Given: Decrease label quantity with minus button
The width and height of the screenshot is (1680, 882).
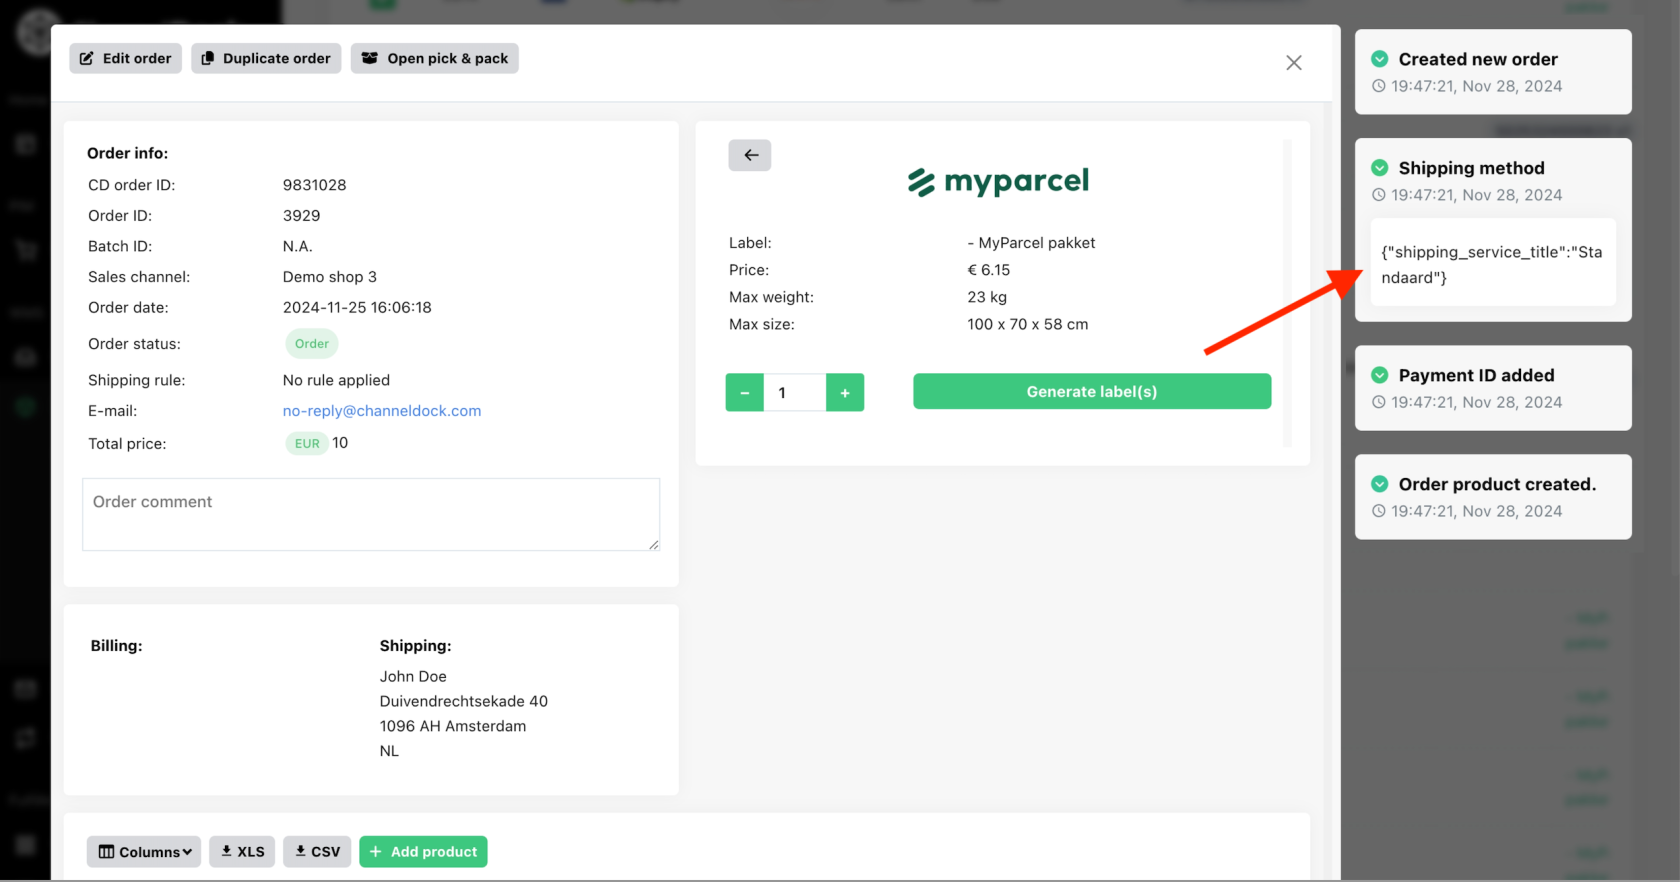Looking at the screenshot, I should click(x=745, y=393).
